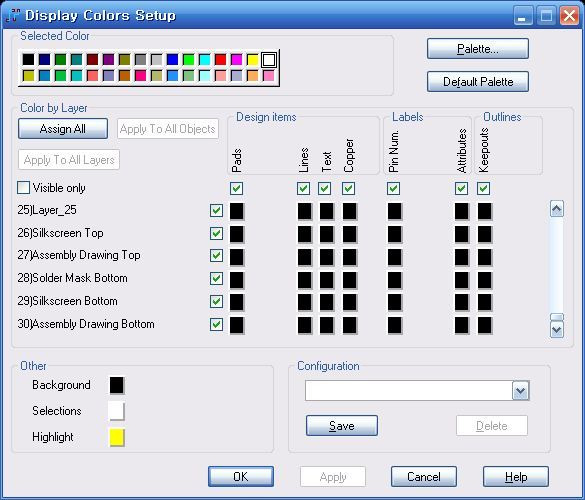Click the Selections color swatch
Viewport: 585px width, 500px height.
[117, 411]
